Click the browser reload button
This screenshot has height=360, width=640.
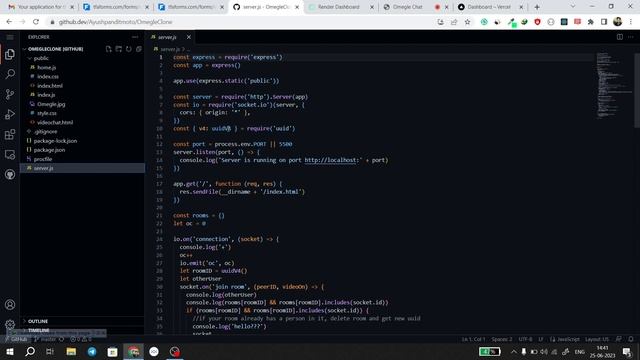coord(36,22)
